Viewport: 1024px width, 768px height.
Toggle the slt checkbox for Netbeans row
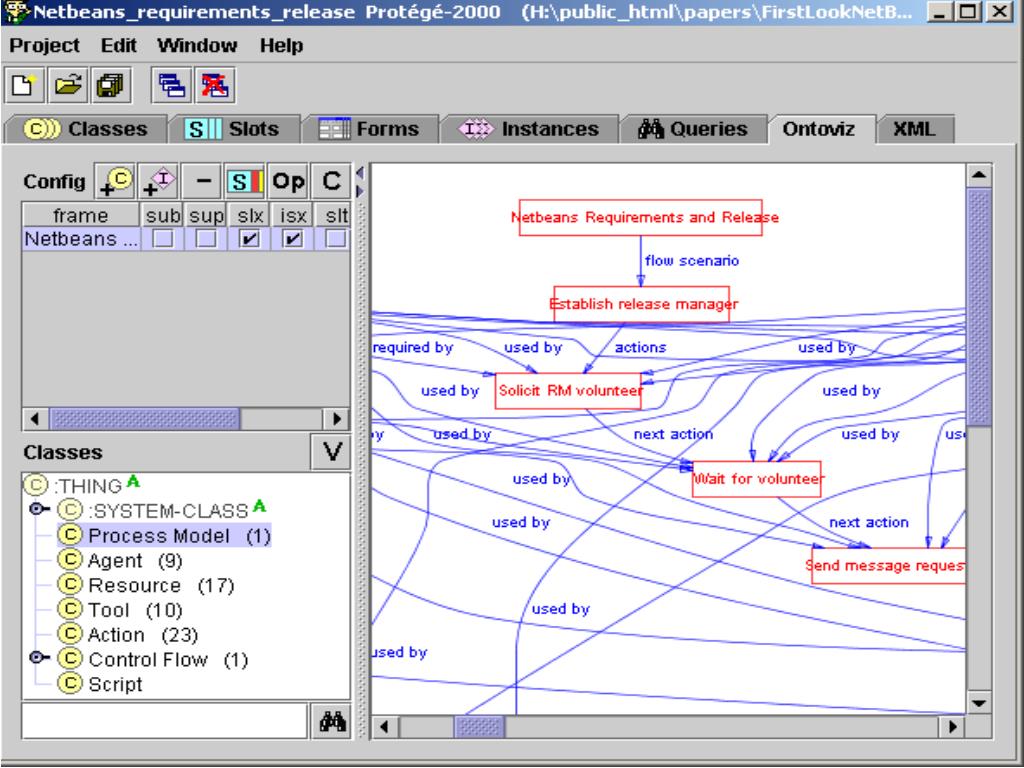click(x=336, y=239)
